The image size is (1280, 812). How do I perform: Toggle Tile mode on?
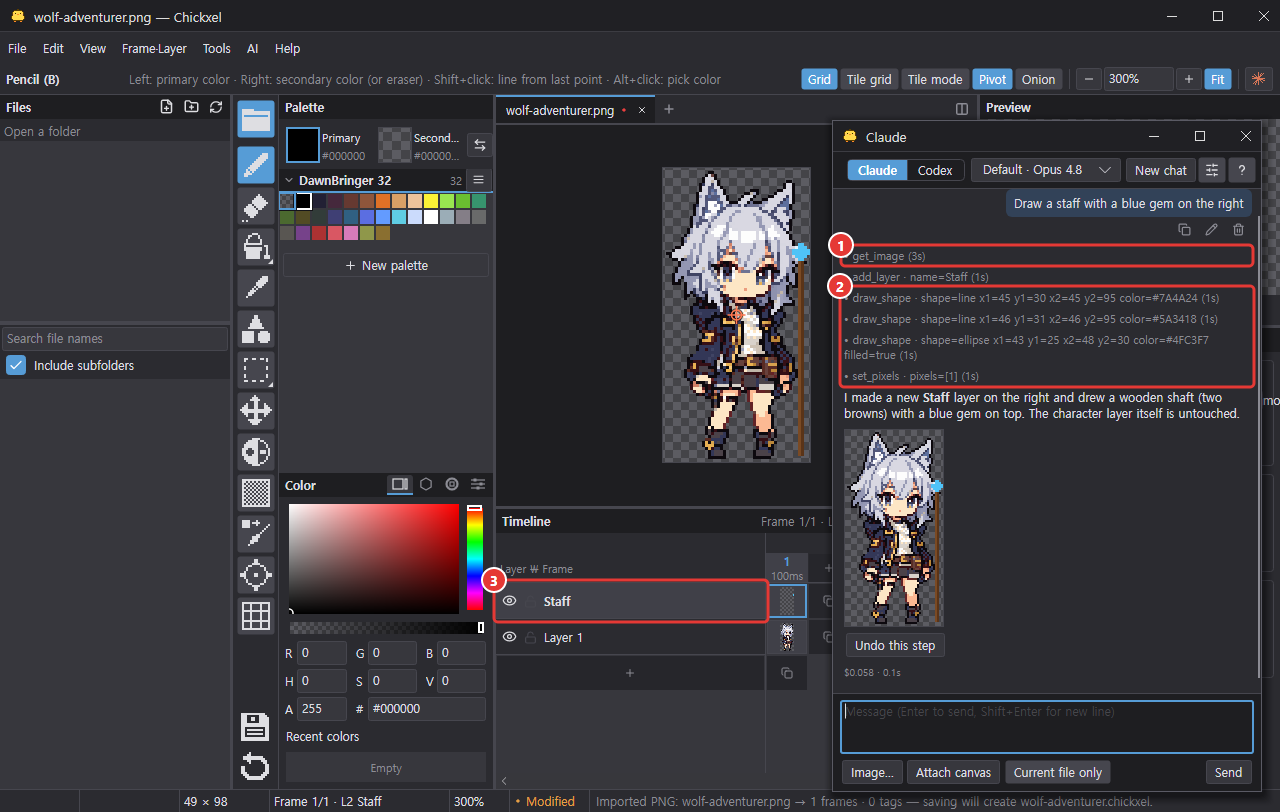pos(935,79)
